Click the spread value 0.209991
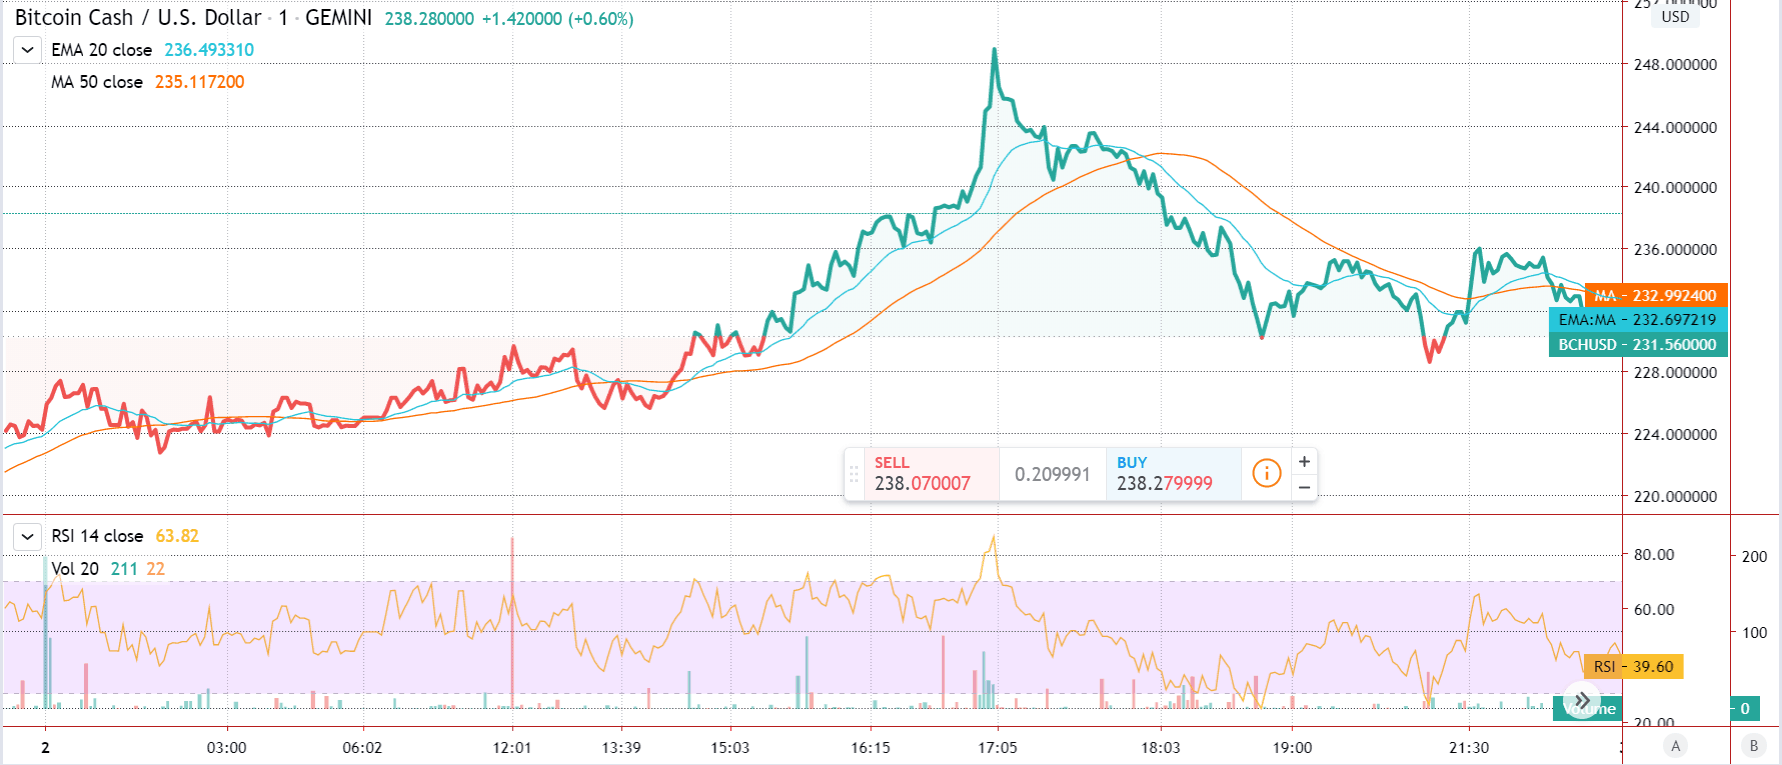This screenshot has width=1782, height=765. [1052, 474]
